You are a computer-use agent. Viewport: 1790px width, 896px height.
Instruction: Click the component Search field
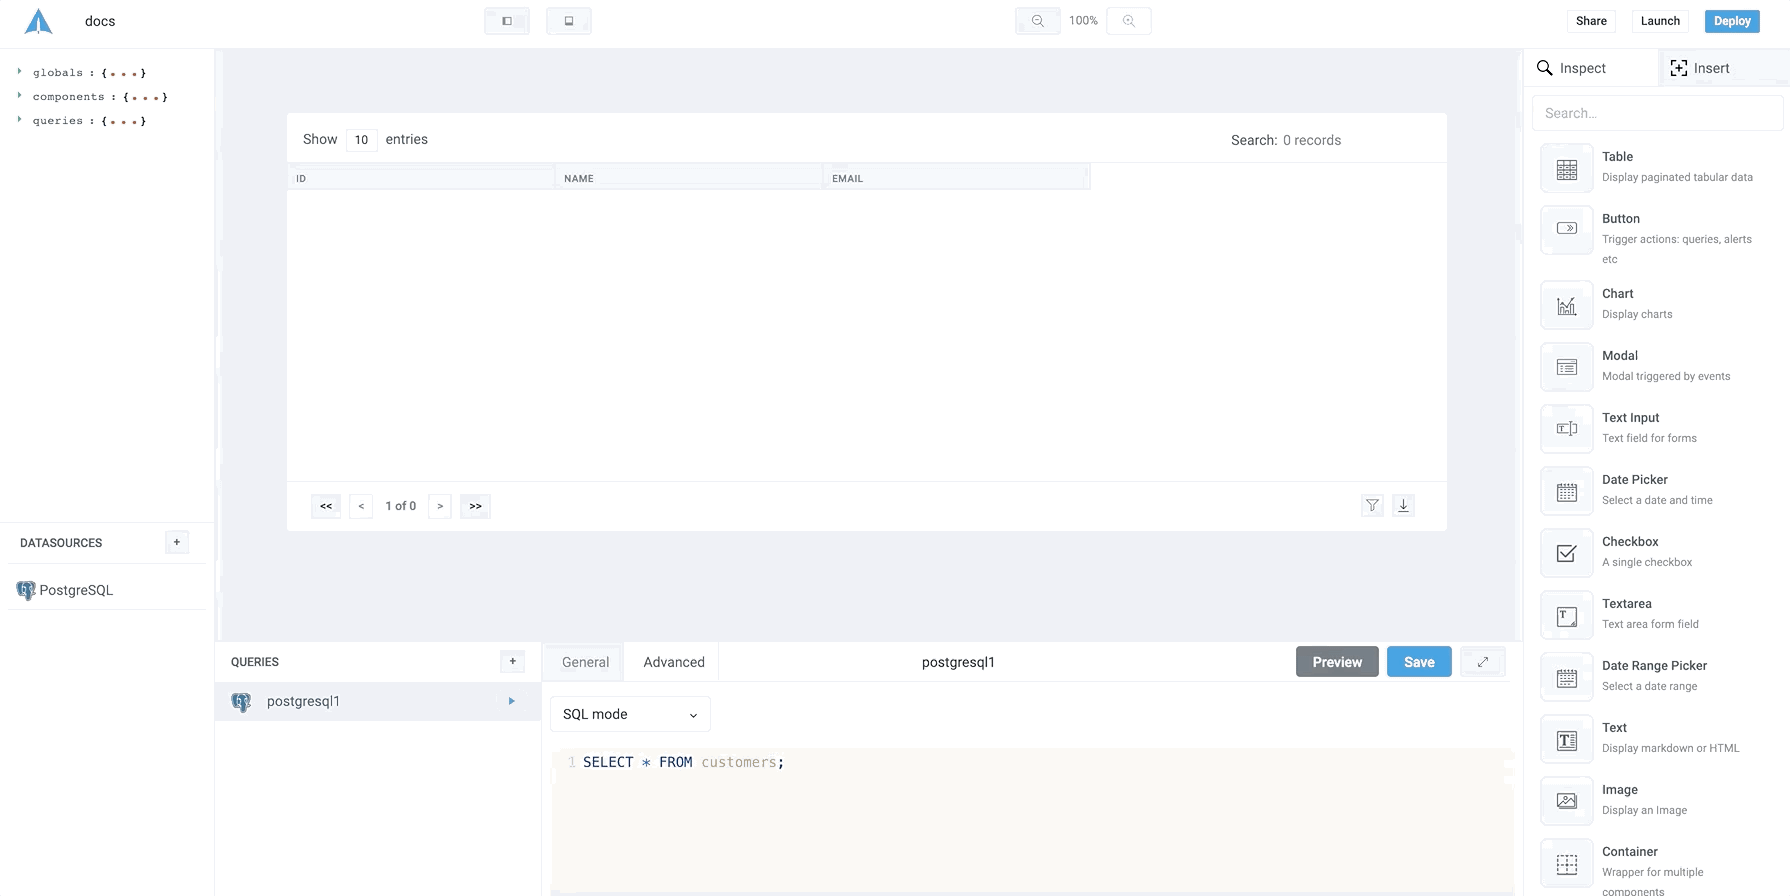point(1657,113)
